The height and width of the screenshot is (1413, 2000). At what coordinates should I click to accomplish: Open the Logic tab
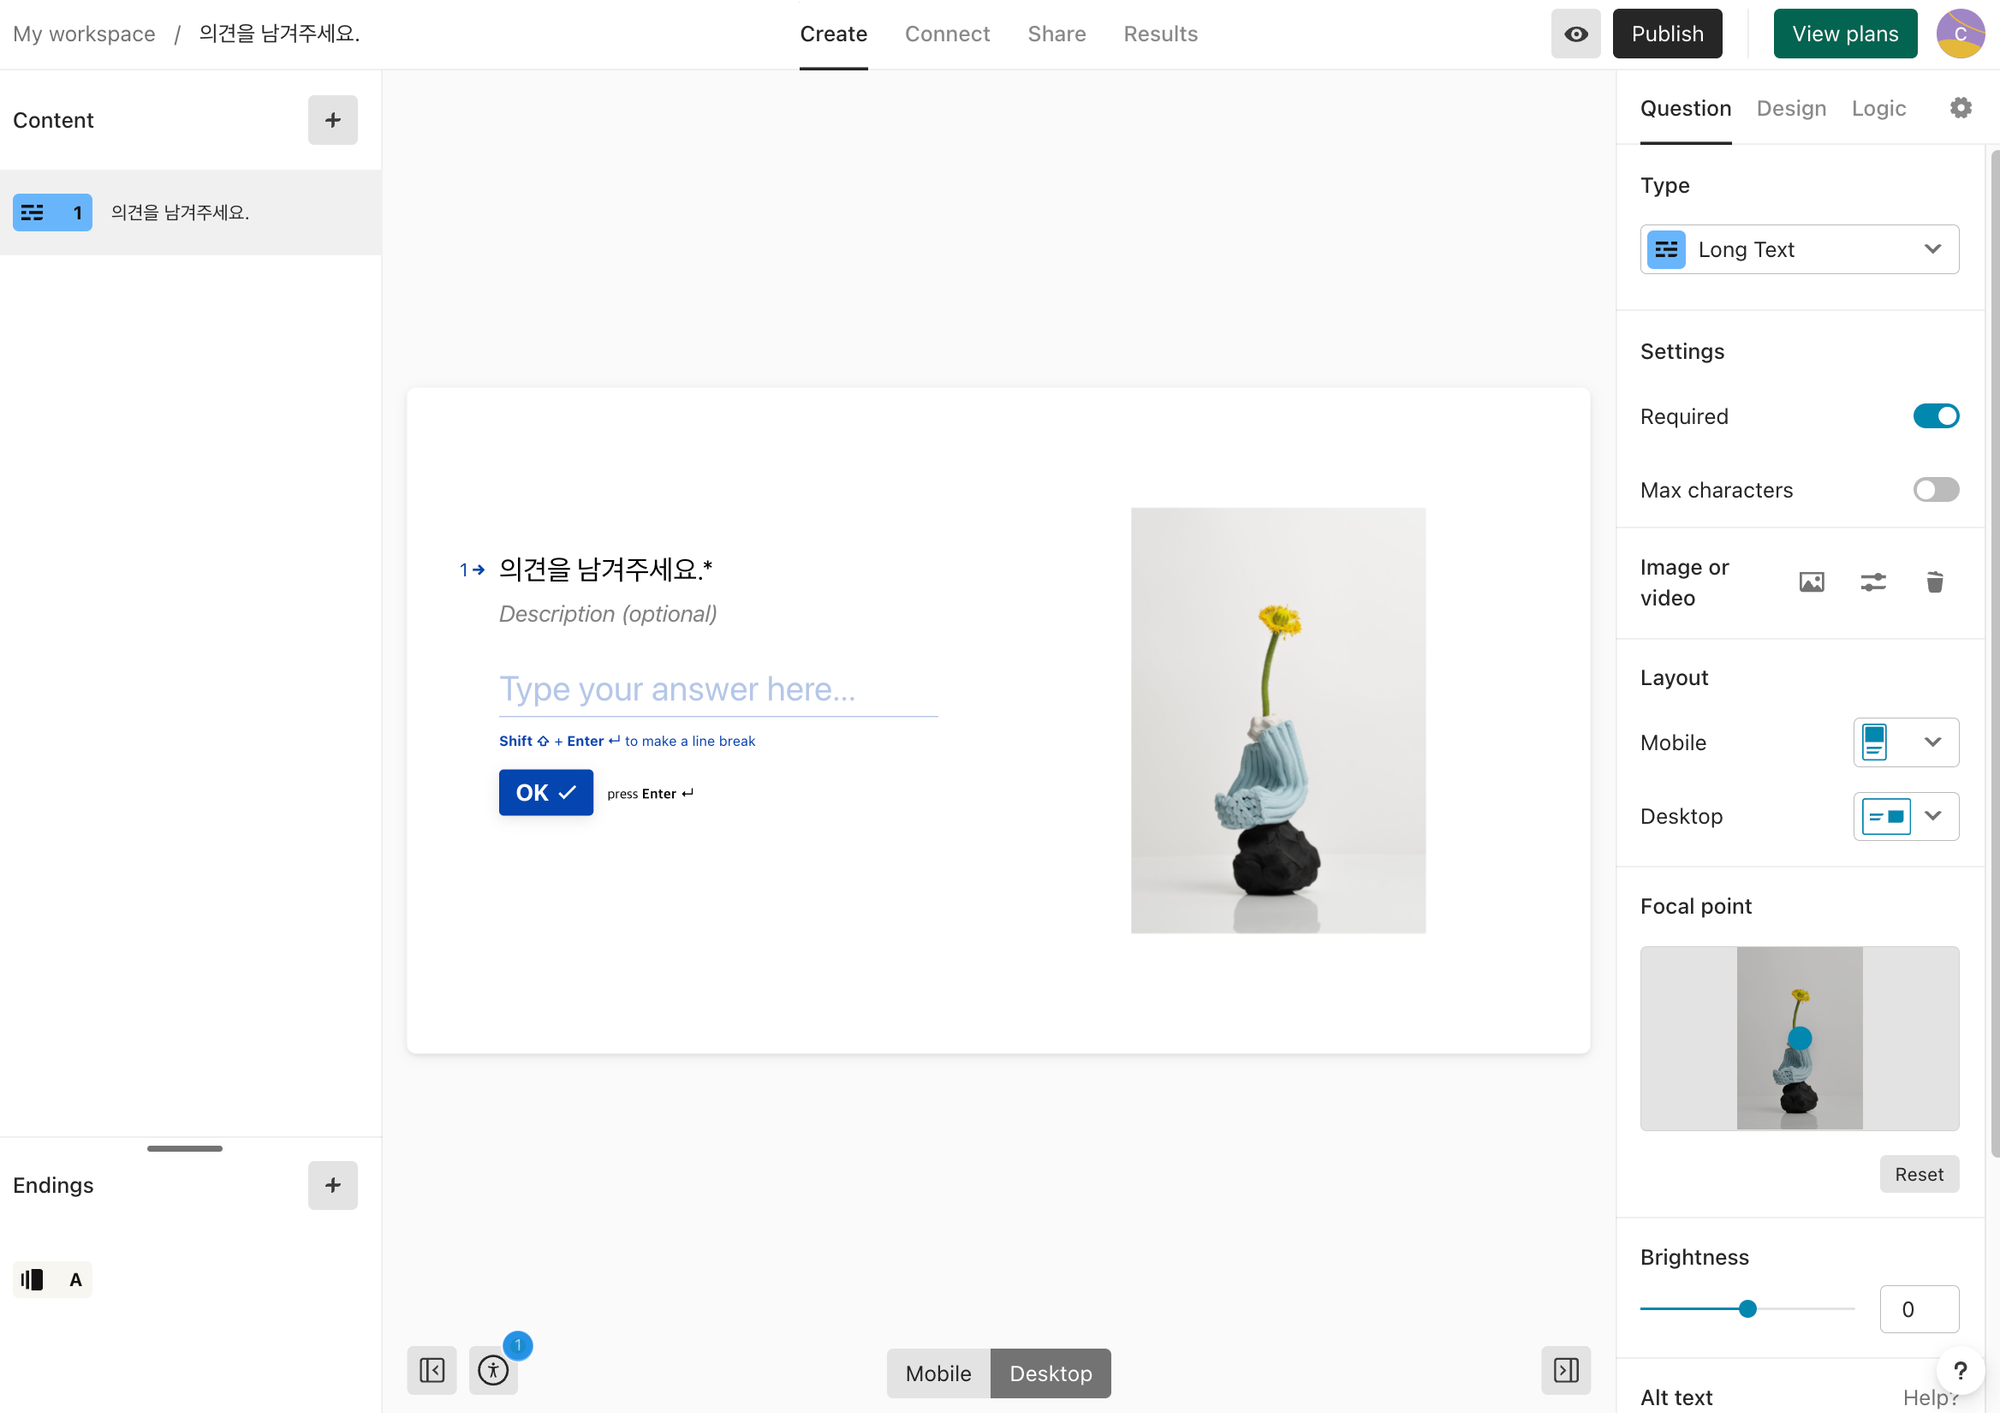pyautogui.click(x=1878, y=108)
